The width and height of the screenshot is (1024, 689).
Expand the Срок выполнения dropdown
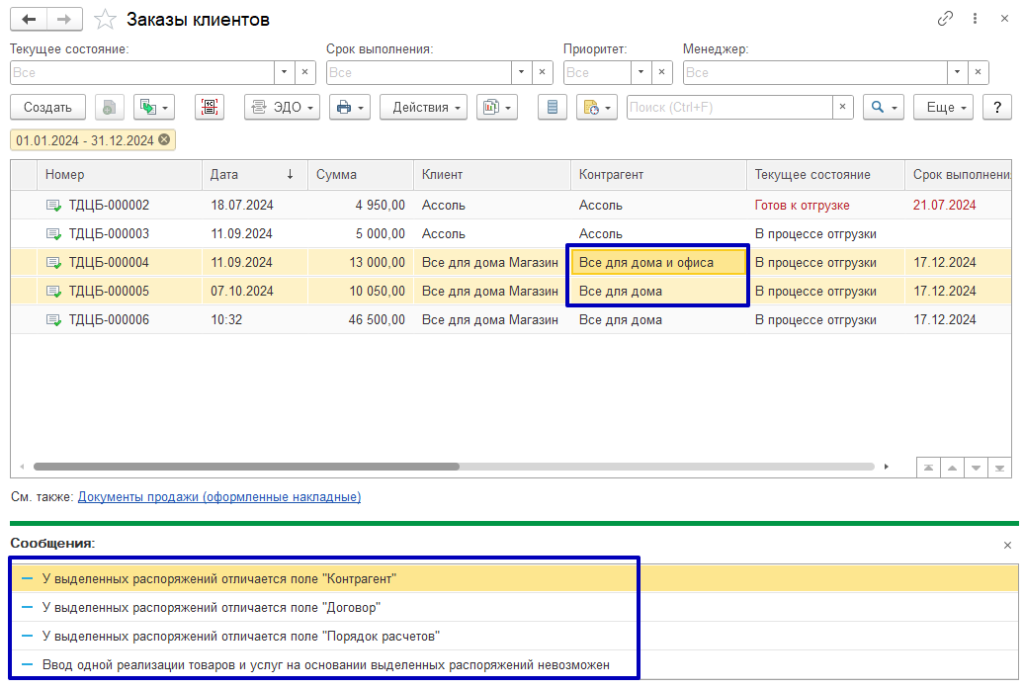[521, 72]
